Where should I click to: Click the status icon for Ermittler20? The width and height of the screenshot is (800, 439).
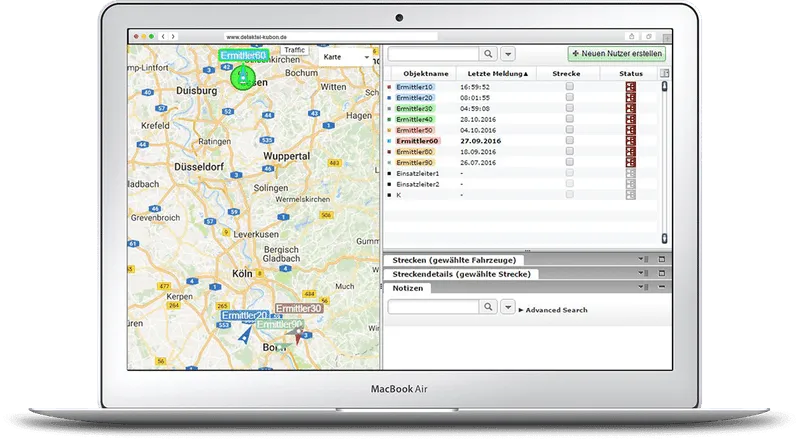click(x=631, y=97)
